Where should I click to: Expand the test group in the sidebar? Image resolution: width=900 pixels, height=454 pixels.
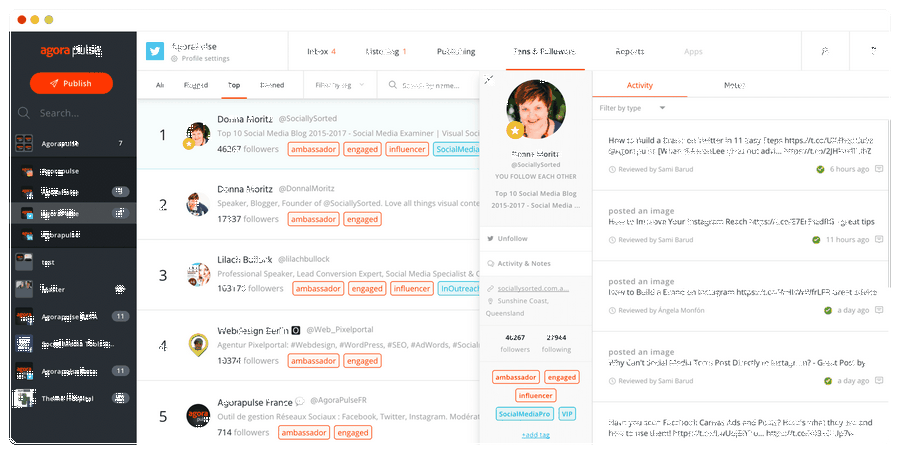click(73, 262)
